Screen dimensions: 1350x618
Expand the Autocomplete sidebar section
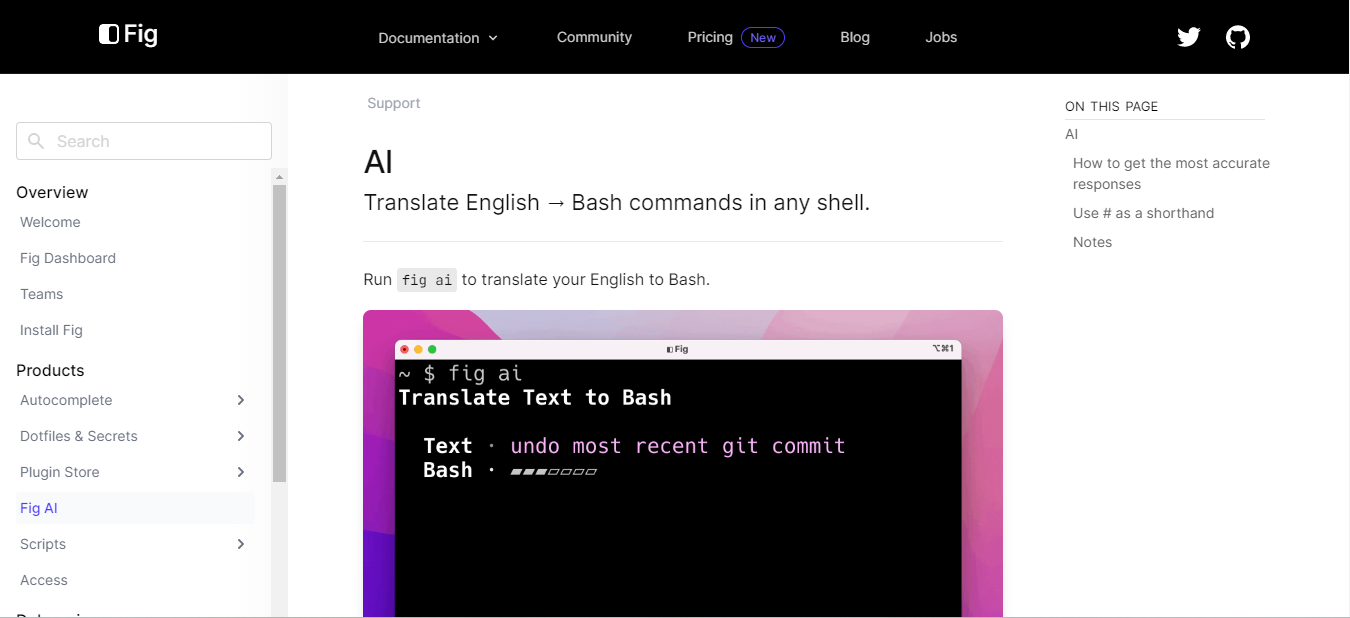[240, 400]
